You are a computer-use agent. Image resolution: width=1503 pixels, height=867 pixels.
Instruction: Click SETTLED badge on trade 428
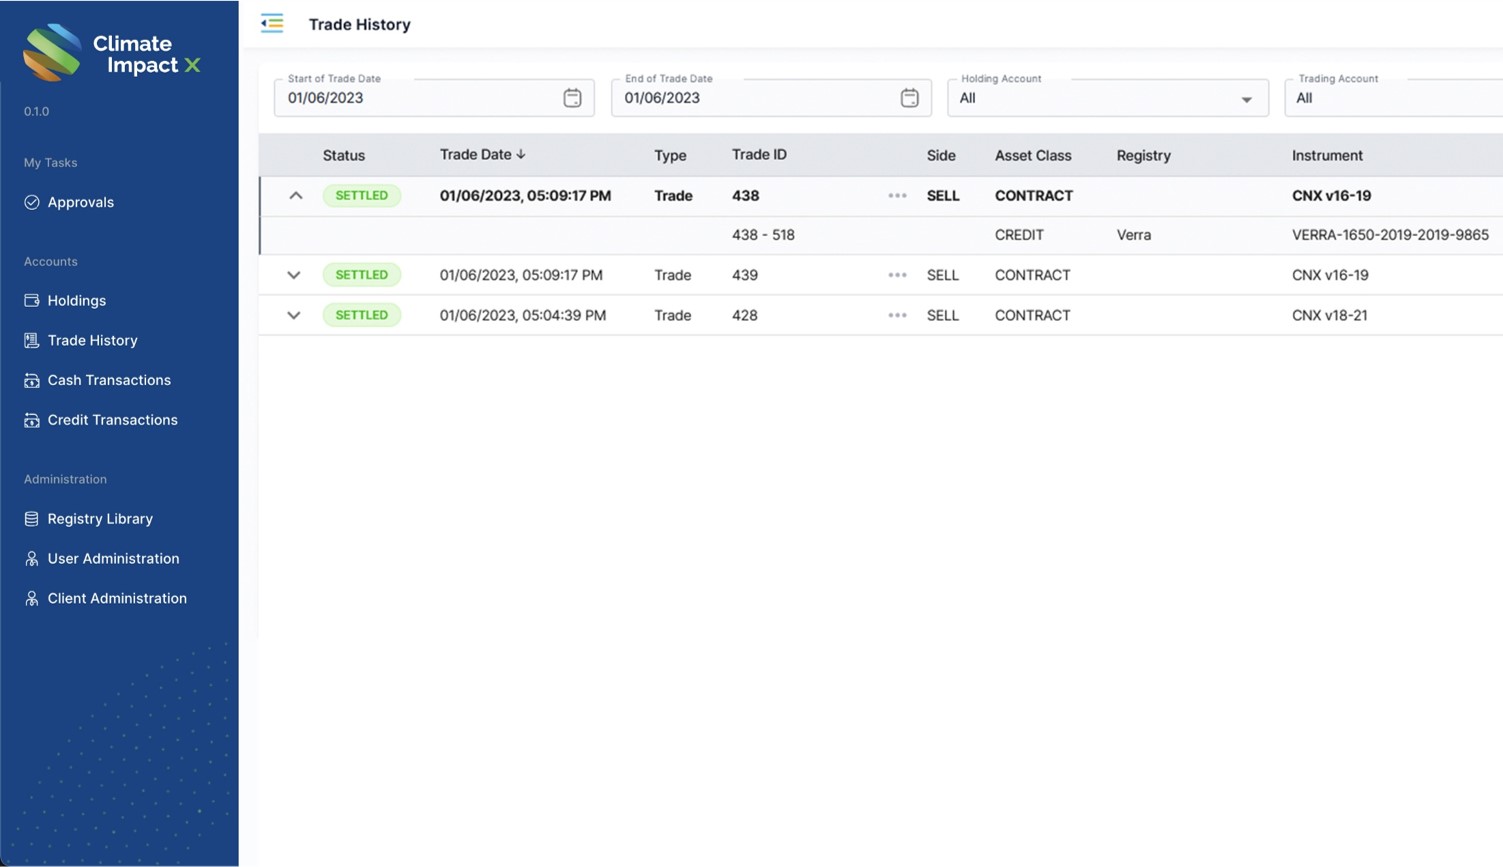tap(362, 315)
